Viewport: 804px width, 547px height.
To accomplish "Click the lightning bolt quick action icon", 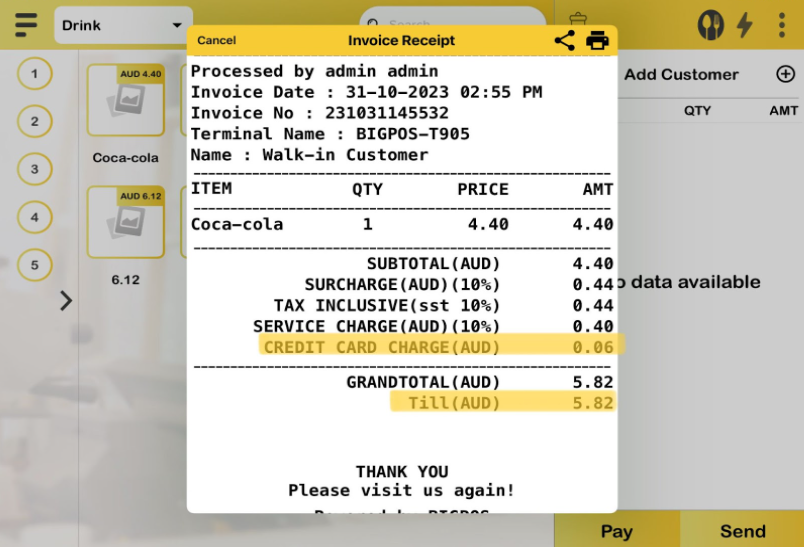I will tap(745, 25).
